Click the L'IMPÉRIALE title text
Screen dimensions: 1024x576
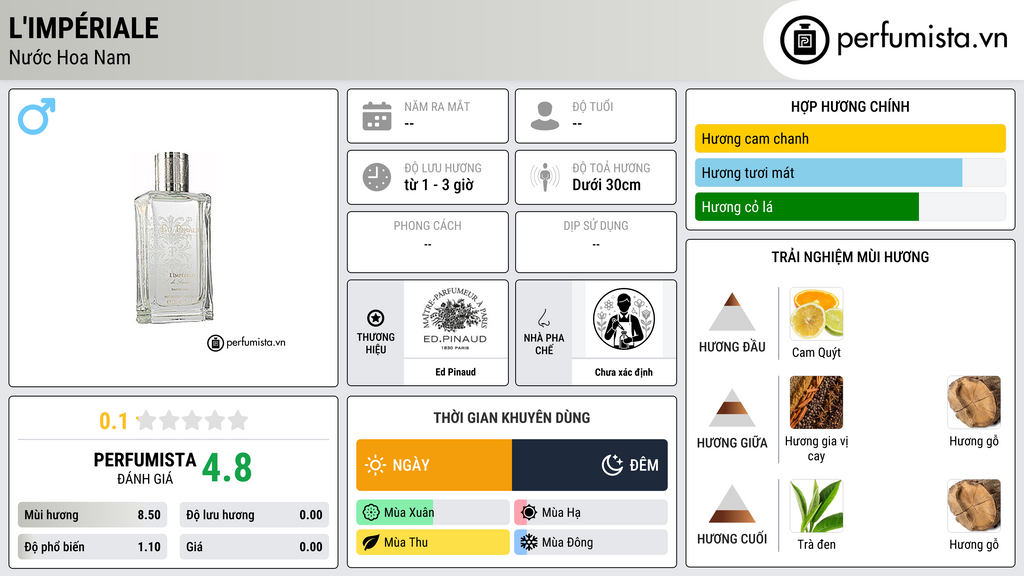(x=84, y=28)
